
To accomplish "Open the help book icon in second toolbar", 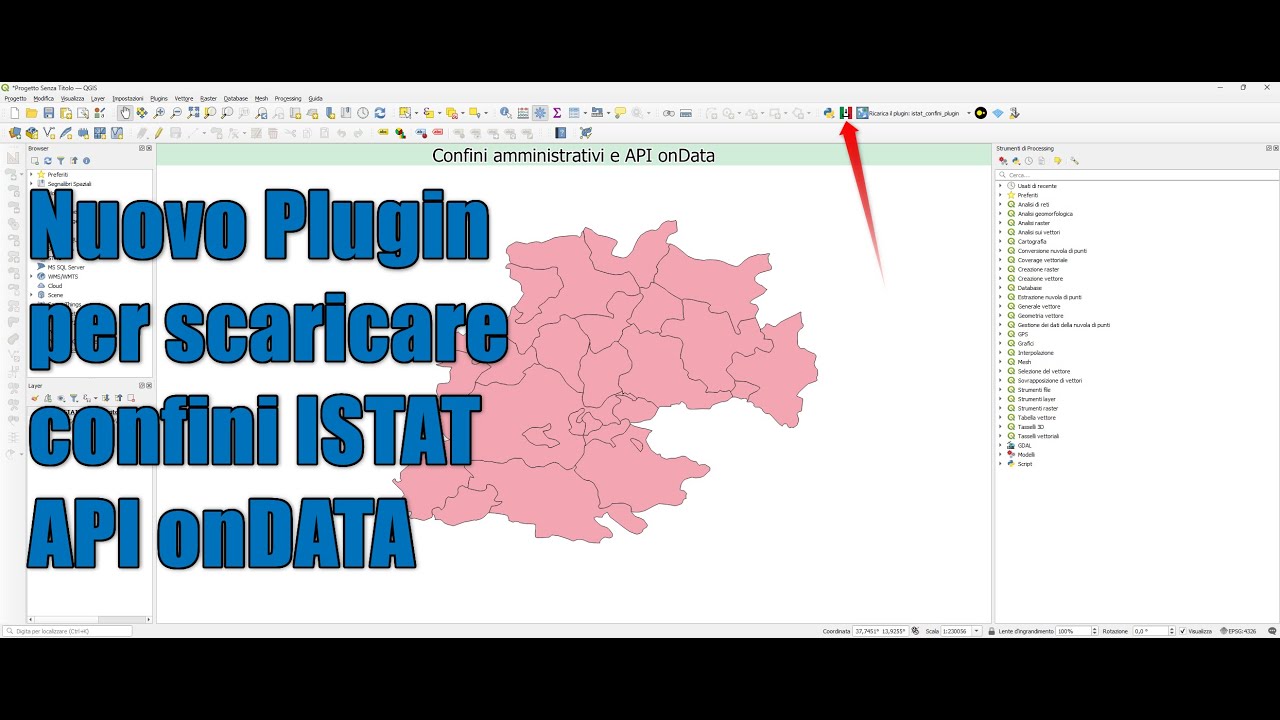I will click(x=561, y=133).
